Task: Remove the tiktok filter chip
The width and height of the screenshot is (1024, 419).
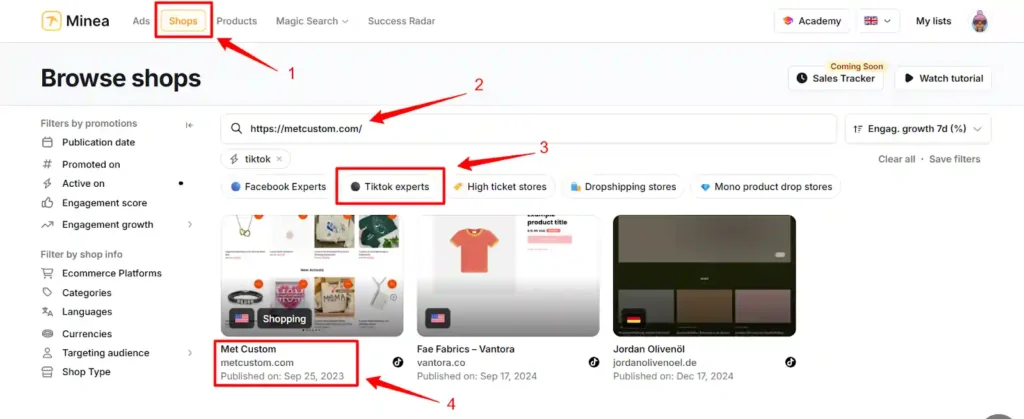Action: (x=279, y=159)
